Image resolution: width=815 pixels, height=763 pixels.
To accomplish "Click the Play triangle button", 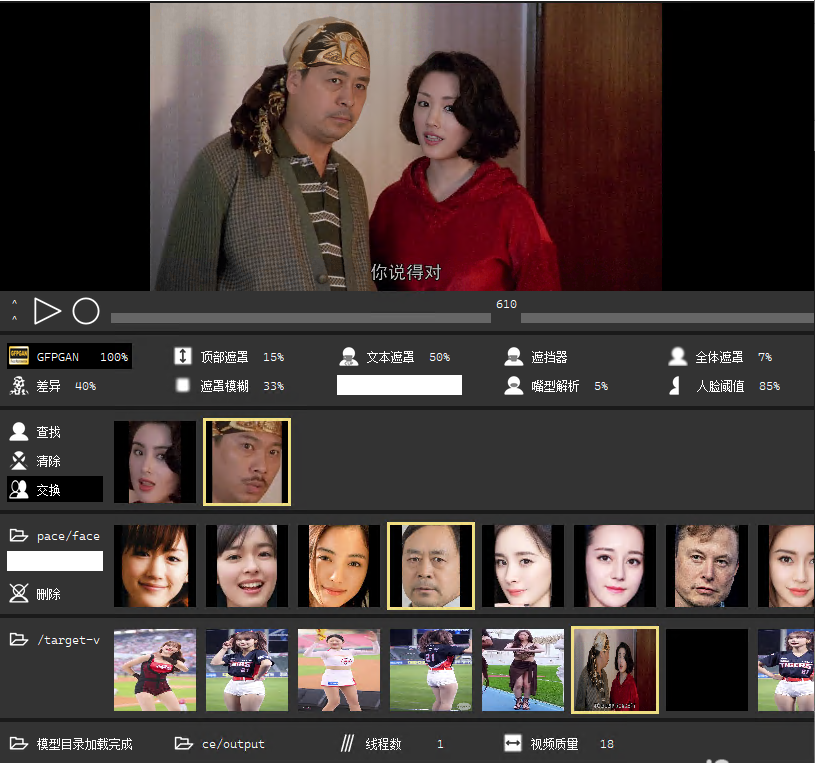I will pyautogui.click(x=47, y=311).
